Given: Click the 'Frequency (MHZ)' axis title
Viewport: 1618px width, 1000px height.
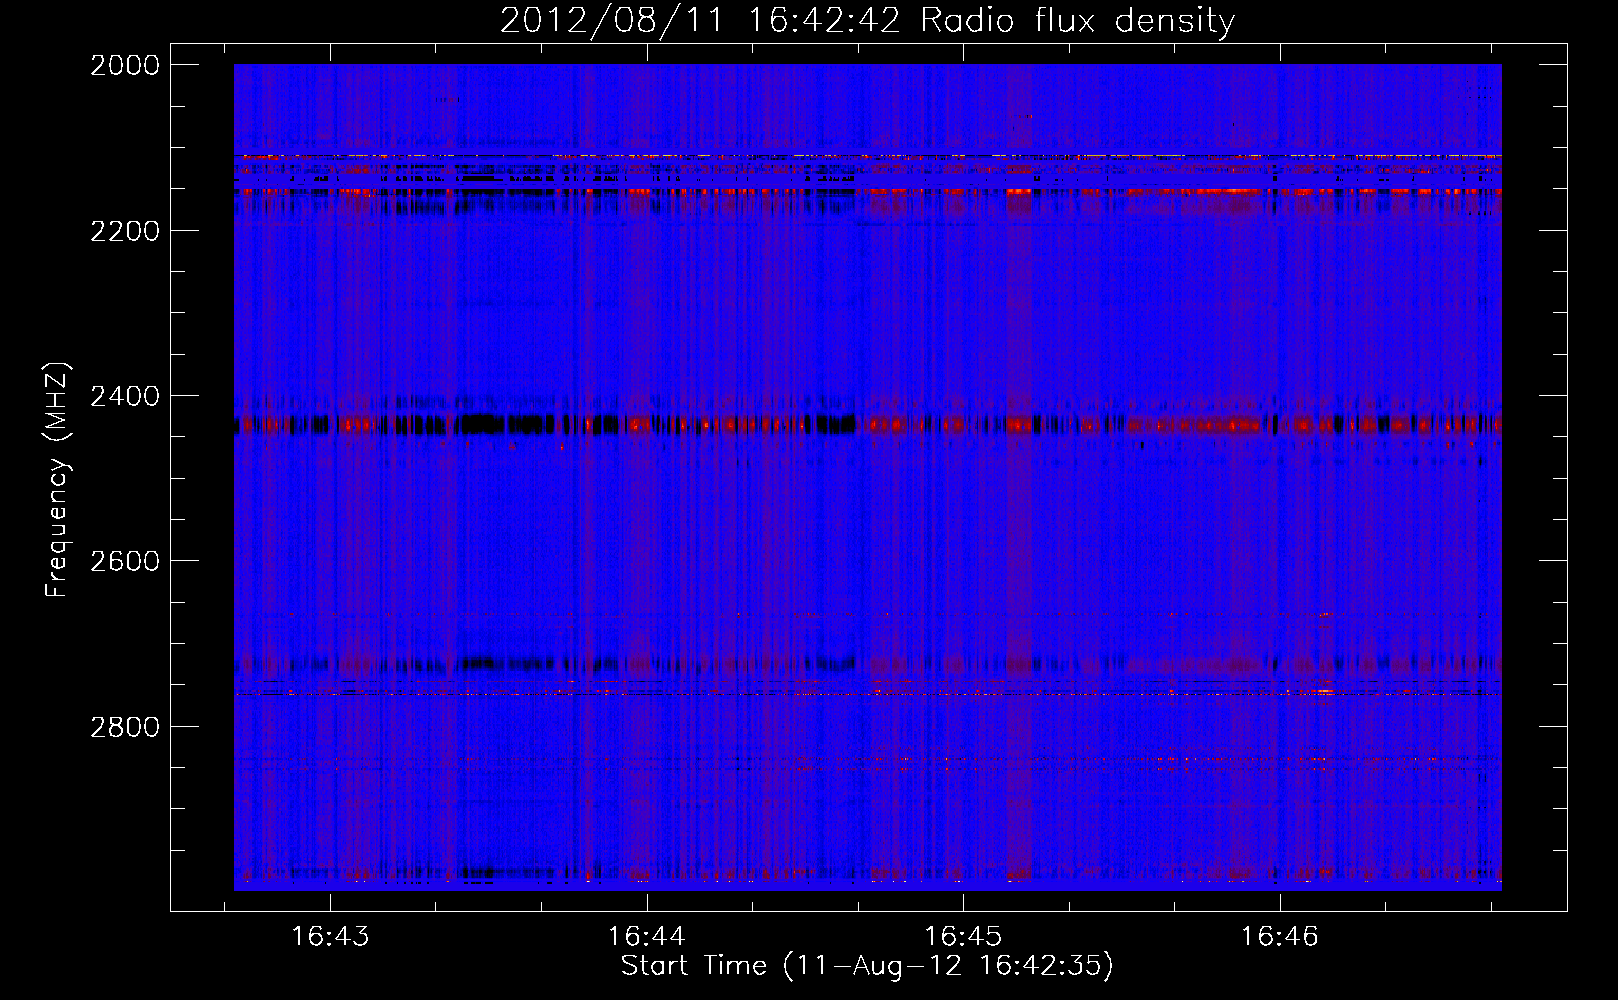Looking at the screenshot, I should (x=58, y=479).
